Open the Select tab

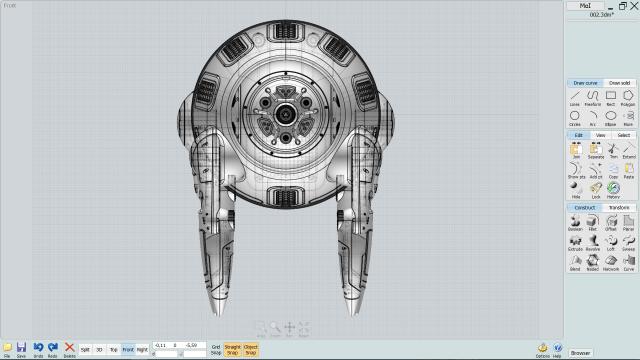coord(624,135)
